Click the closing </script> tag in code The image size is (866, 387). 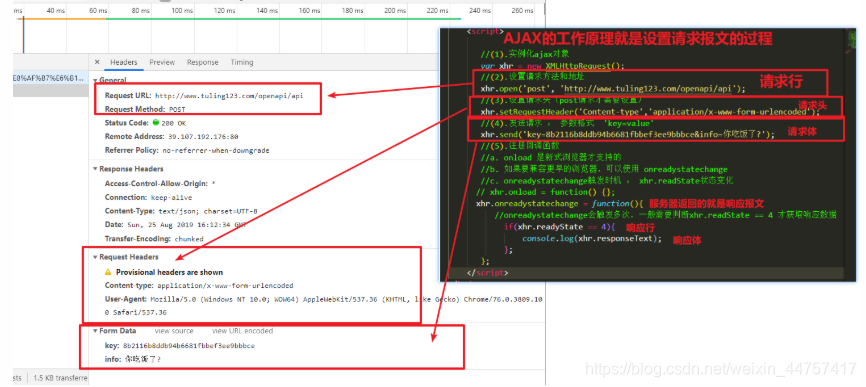[x=488, y=273]
